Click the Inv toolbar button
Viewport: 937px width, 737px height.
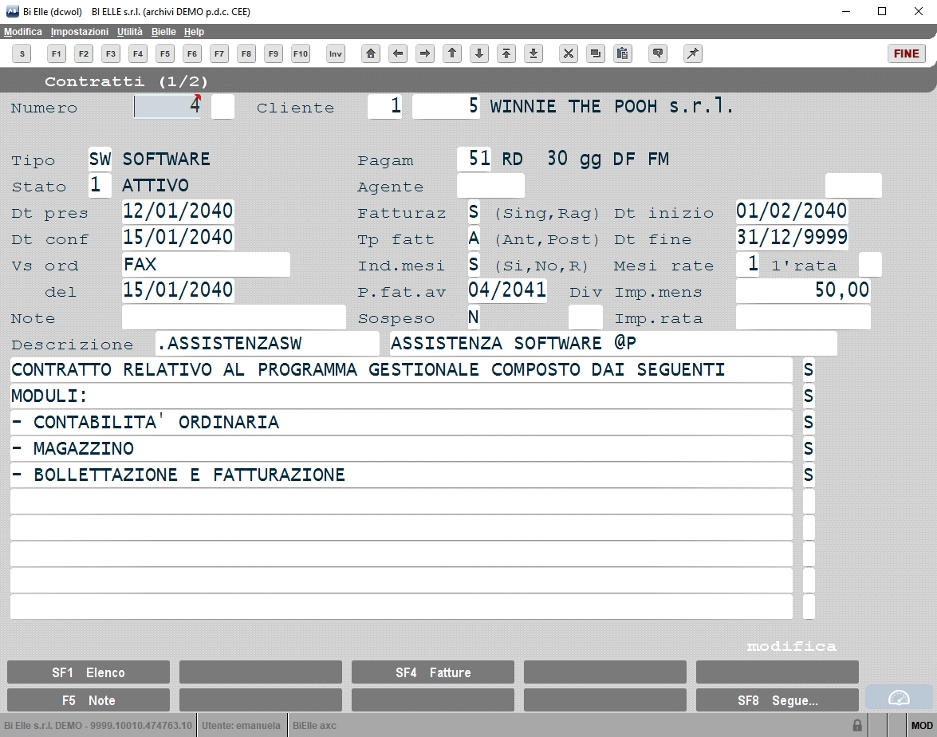coord(336,54)
